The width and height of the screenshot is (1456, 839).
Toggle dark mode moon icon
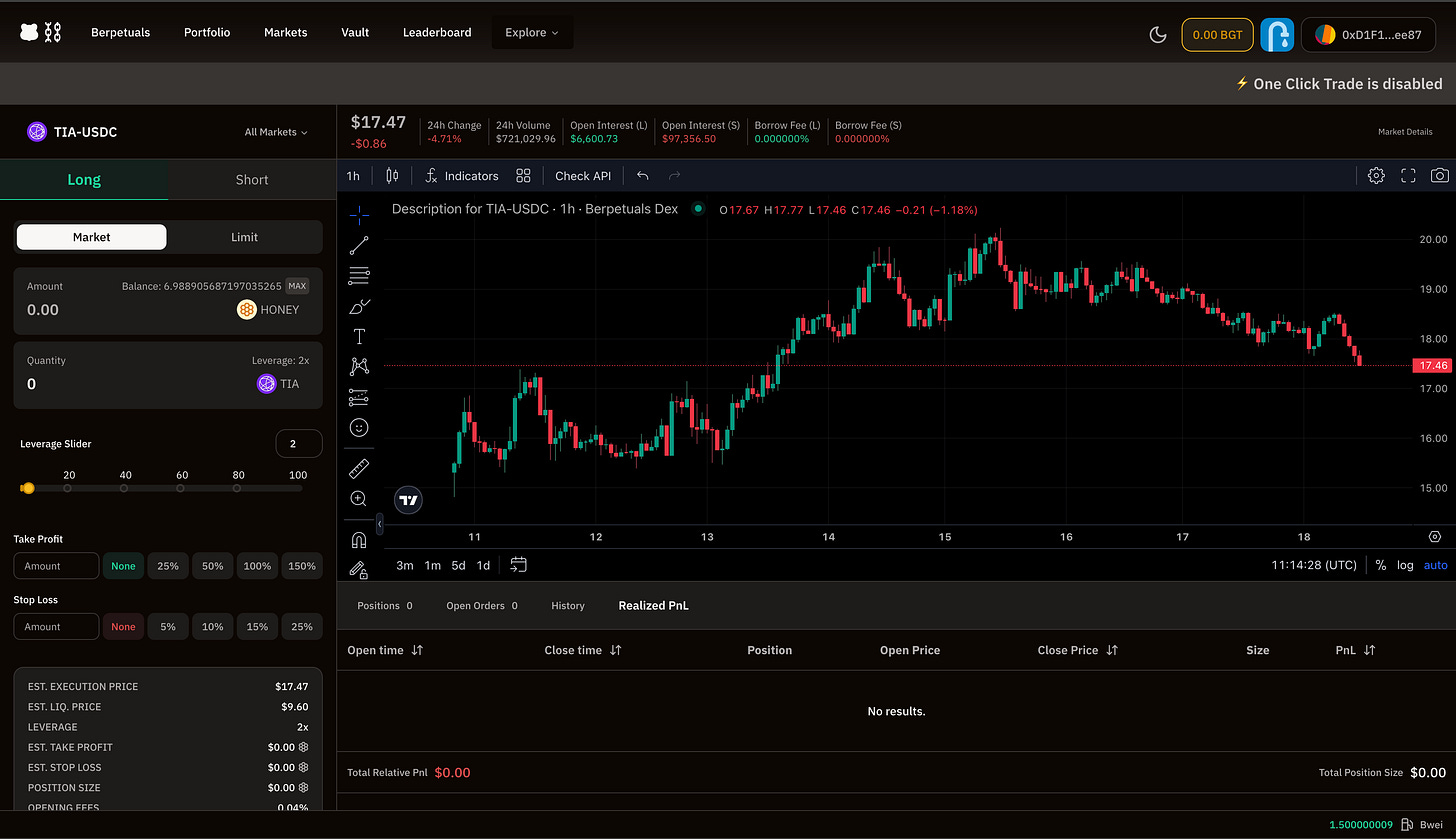pos(1158,34)
